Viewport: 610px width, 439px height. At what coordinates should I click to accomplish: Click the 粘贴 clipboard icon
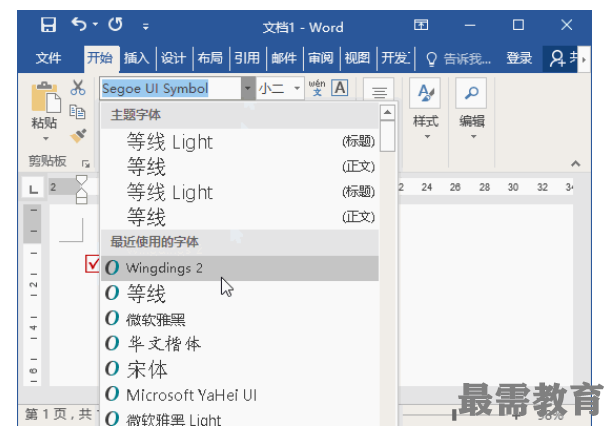point(45,97)
